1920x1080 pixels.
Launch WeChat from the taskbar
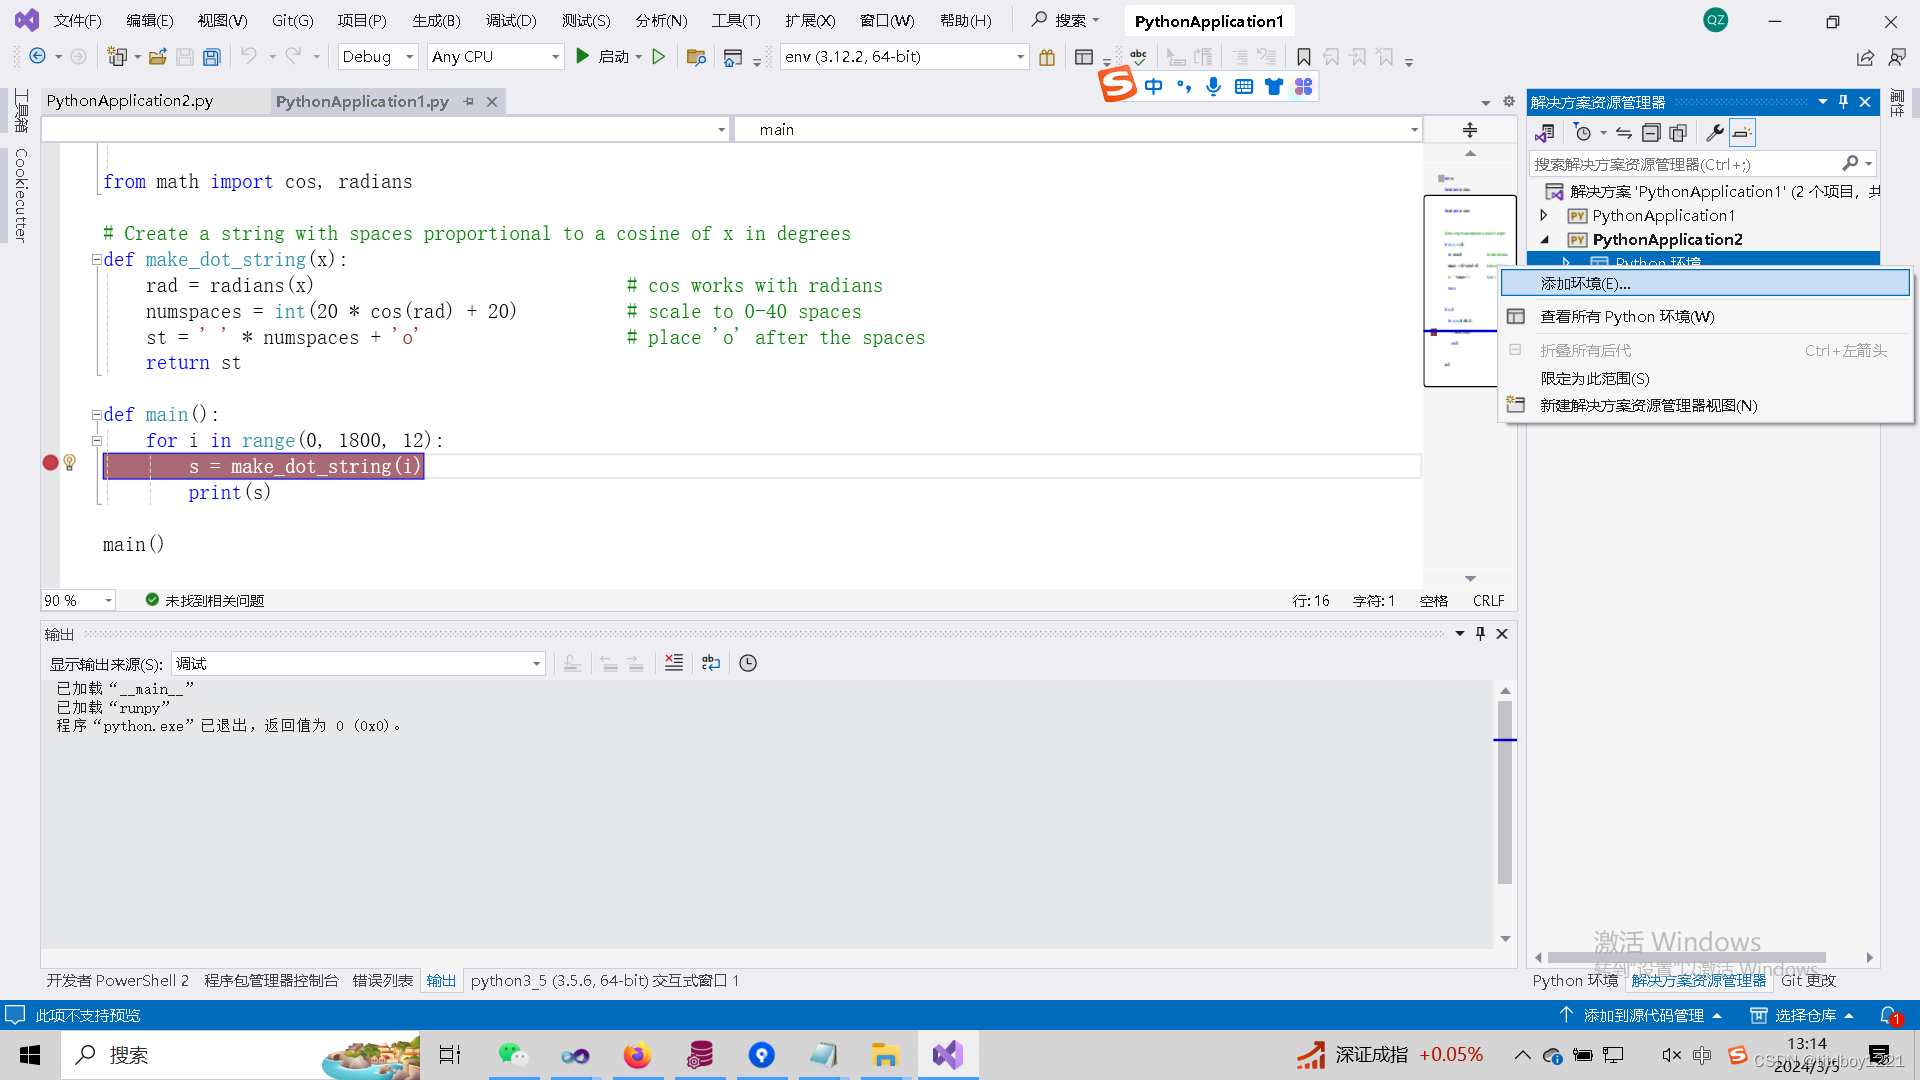coord(514,1054)
